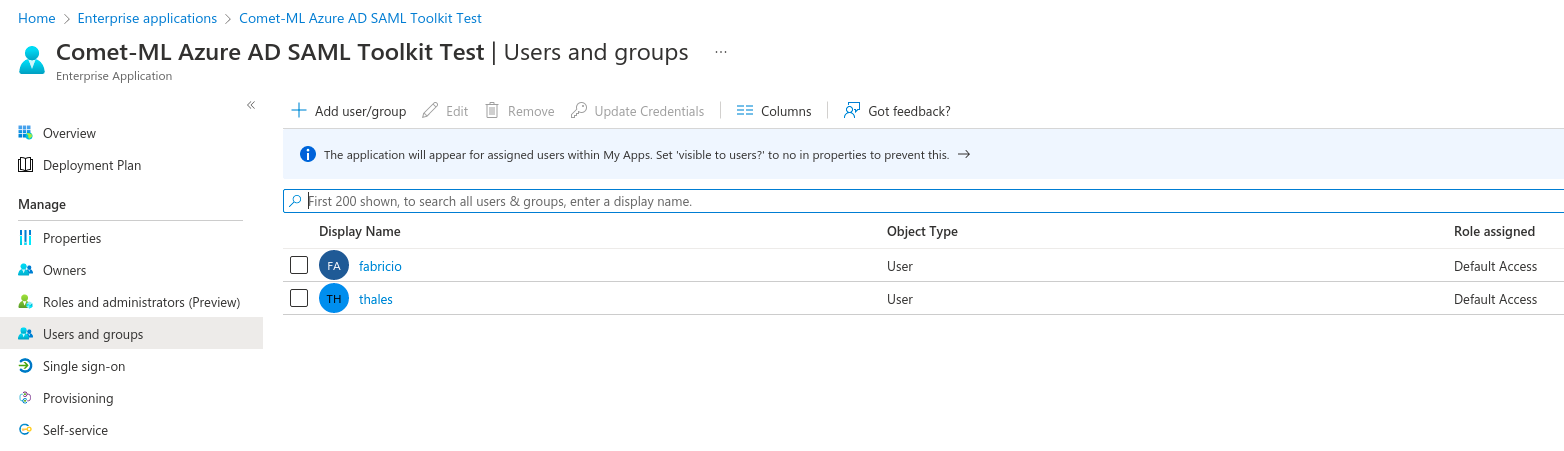This screenshot has width=1564, height=451.
Task: Select Users and groups menu item
Action: click(x=131, y=334)
